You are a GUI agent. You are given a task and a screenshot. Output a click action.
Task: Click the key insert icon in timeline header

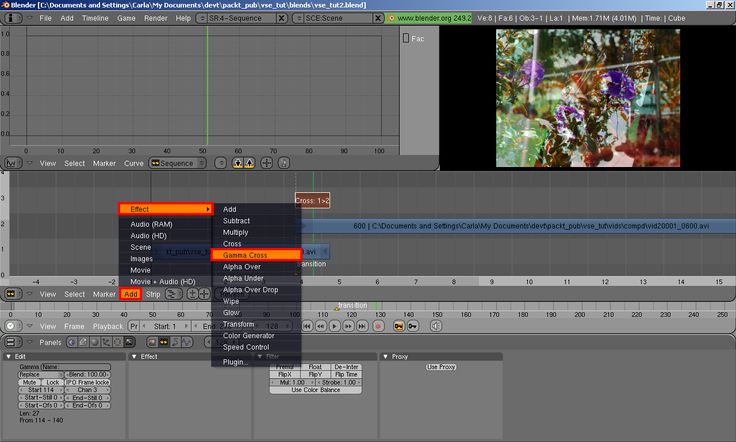pos(399,326)
